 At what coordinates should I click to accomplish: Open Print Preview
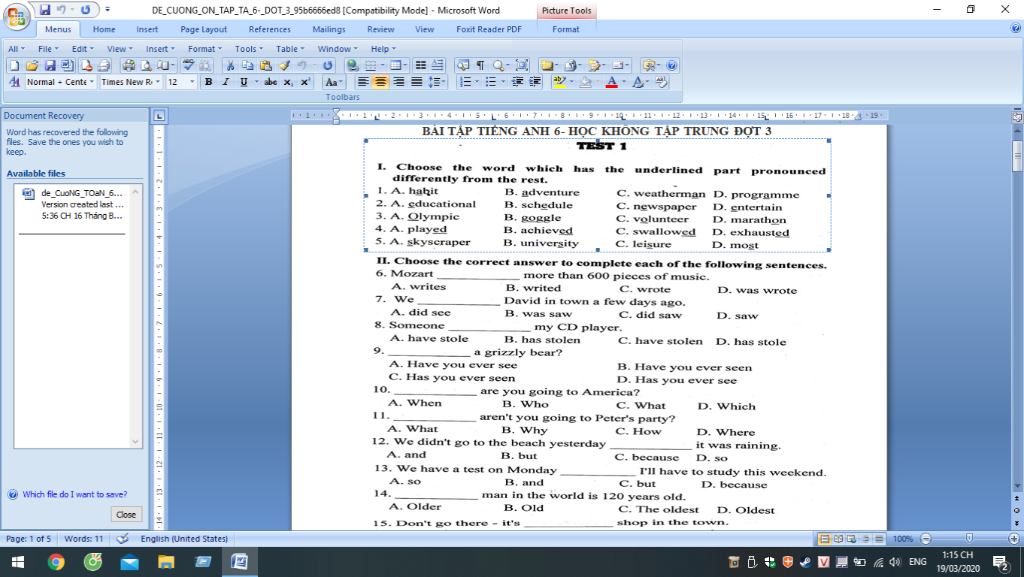pos(146,65)
